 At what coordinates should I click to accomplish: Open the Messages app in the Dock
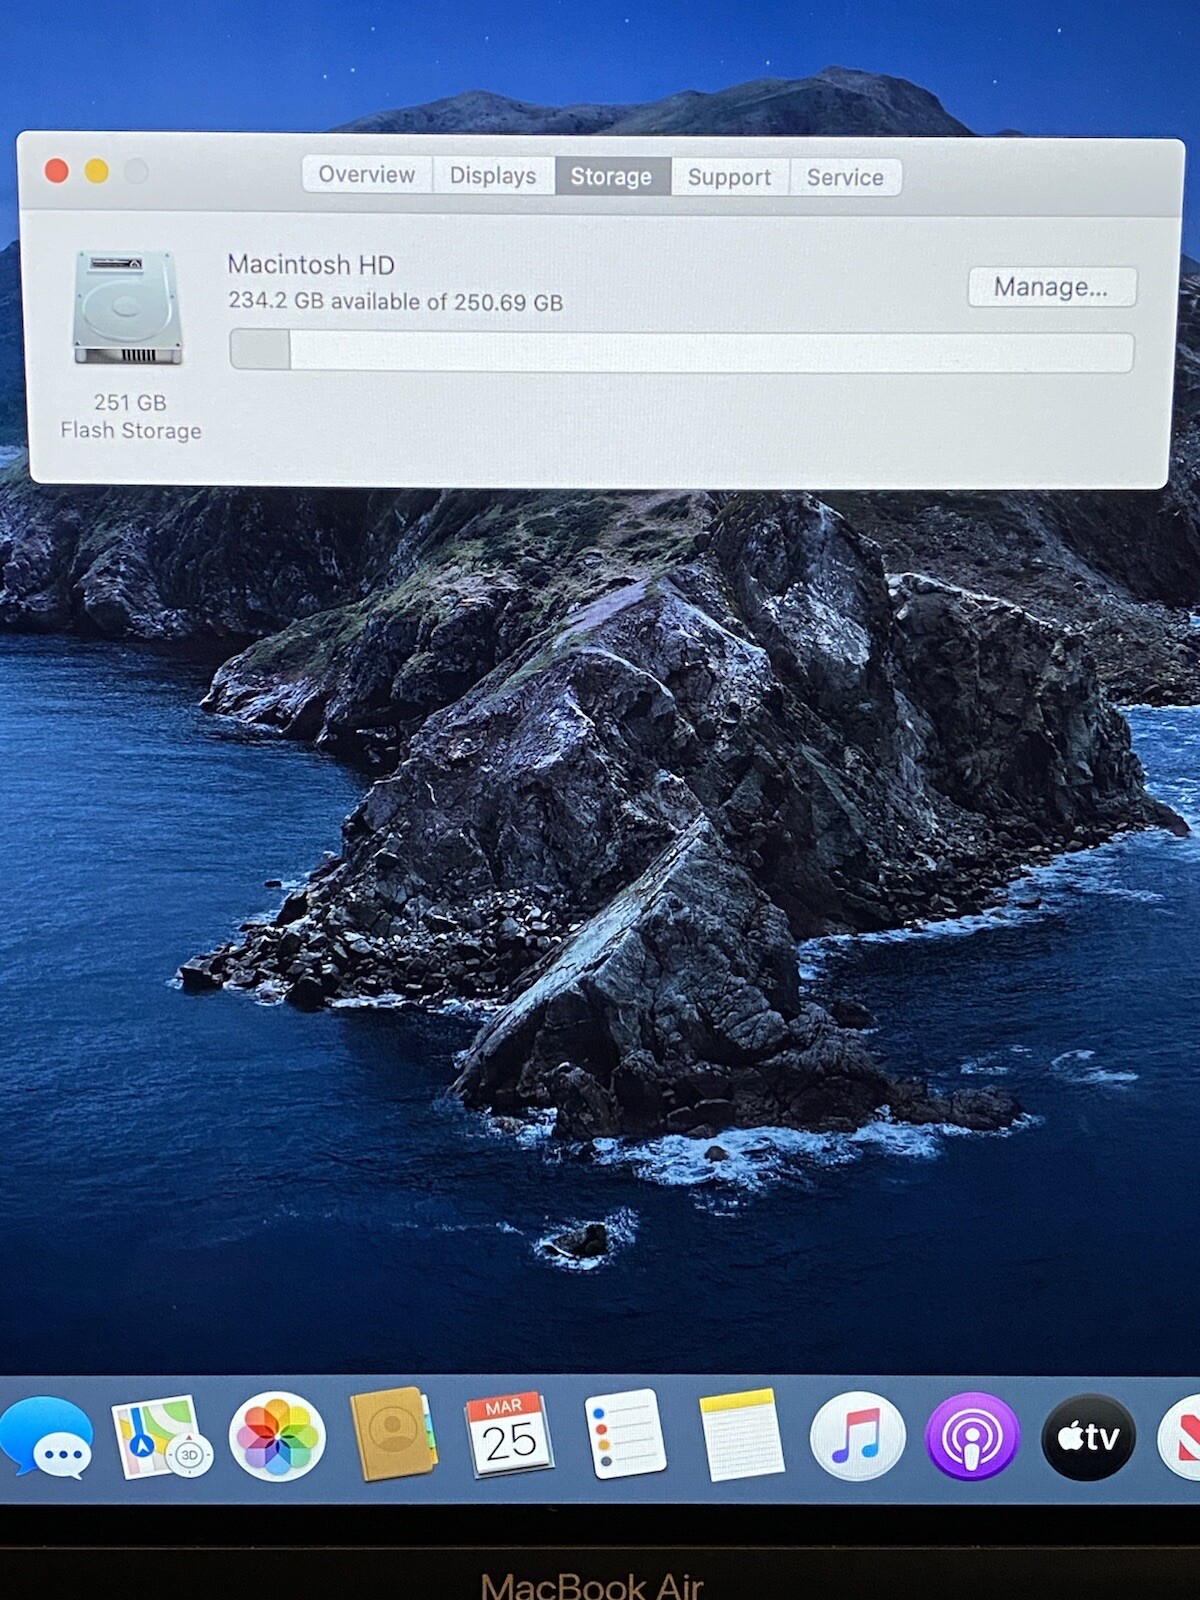[45, 1438]
